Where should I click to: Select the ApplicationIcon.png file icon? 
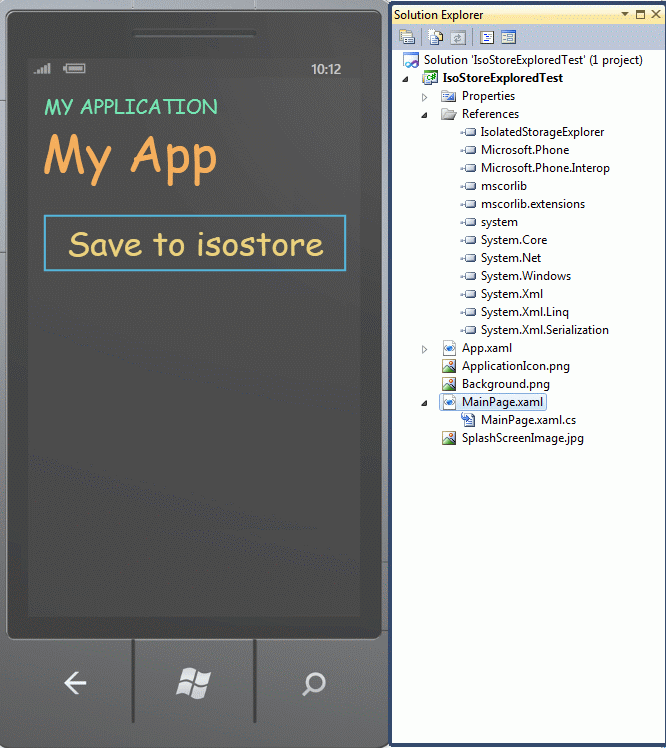pos(449,366)
